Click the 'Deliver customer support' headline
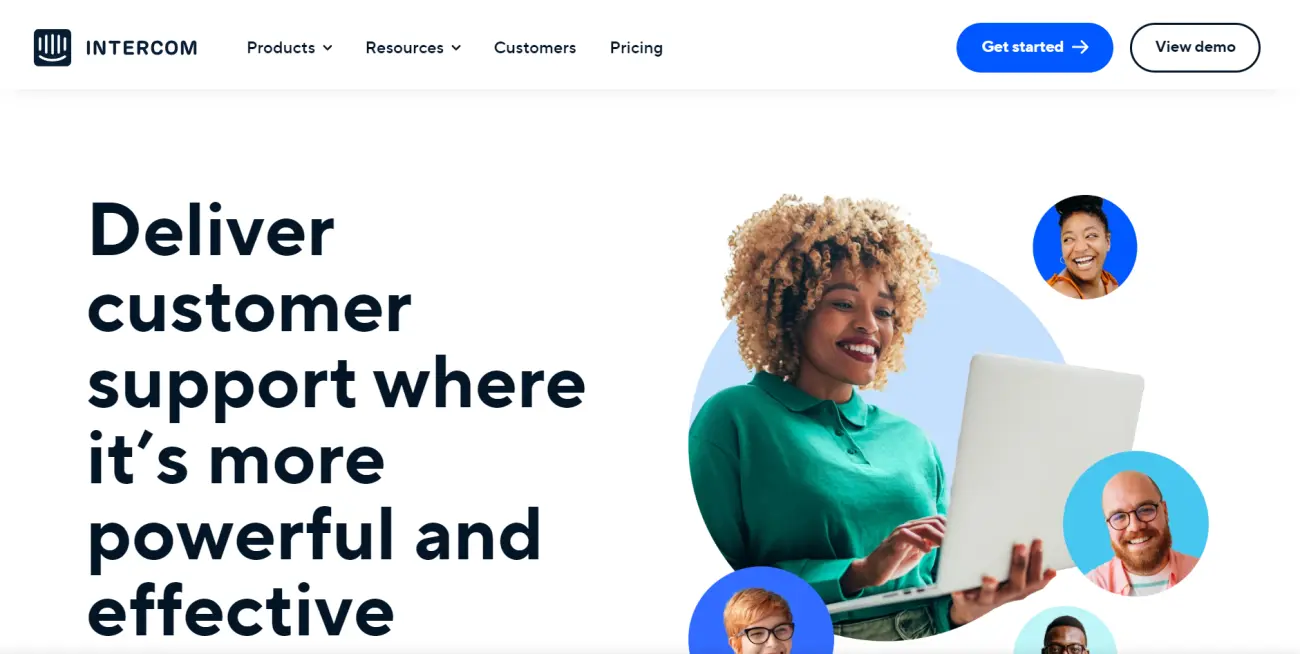 click(337, 418)
